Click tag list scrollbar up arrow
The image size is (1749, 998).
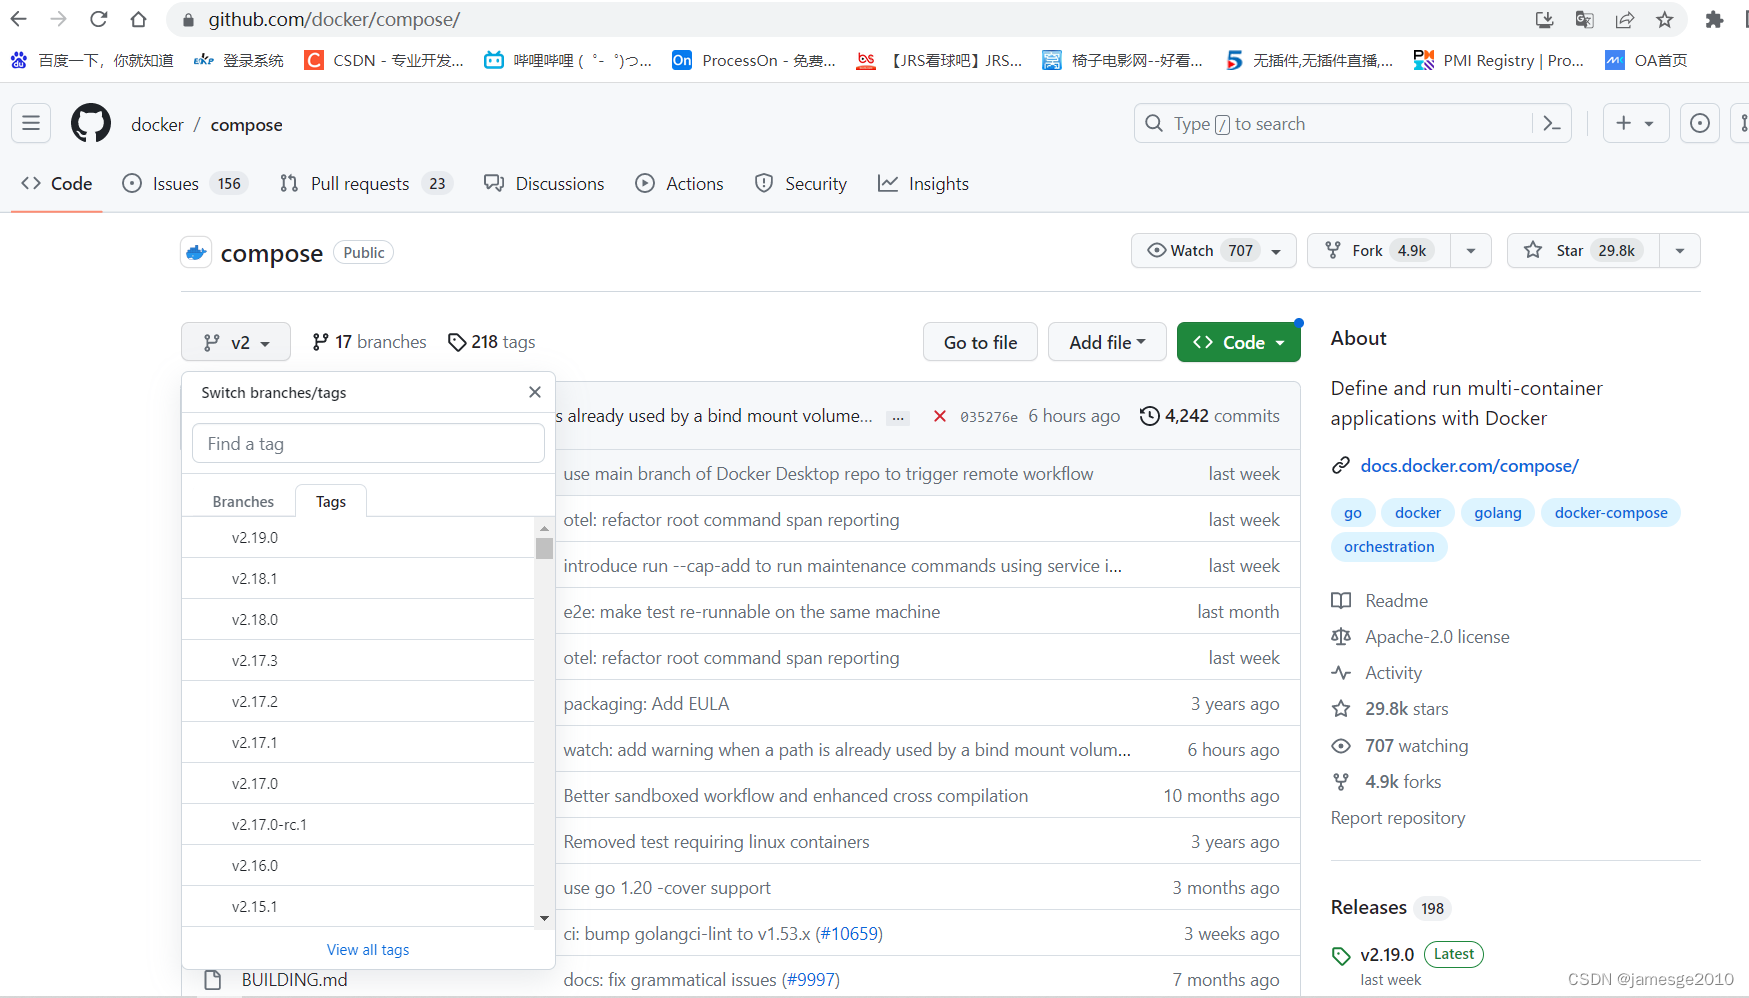(x=544, y=528)
